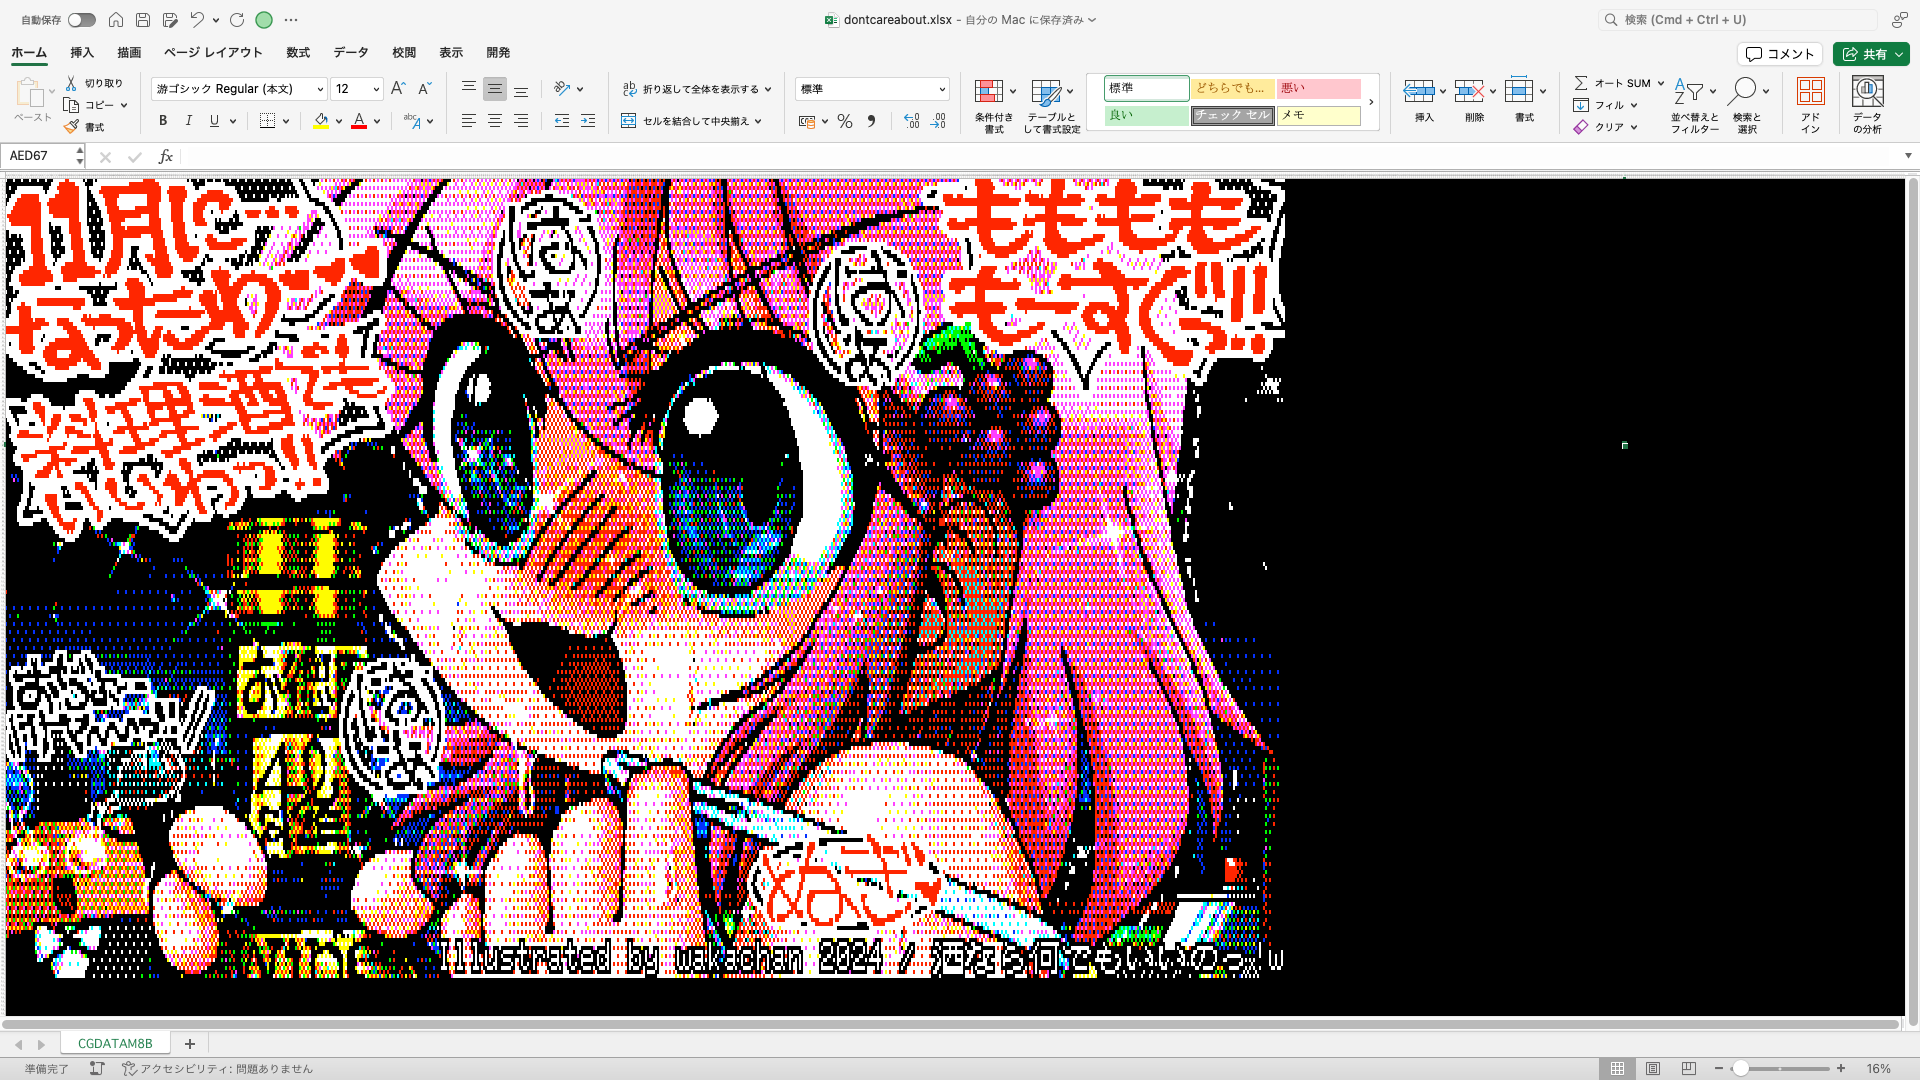Open the Insert (挿入) ribbon tab
This screenshot has height=1080, width=1920.
pos(82,53)
